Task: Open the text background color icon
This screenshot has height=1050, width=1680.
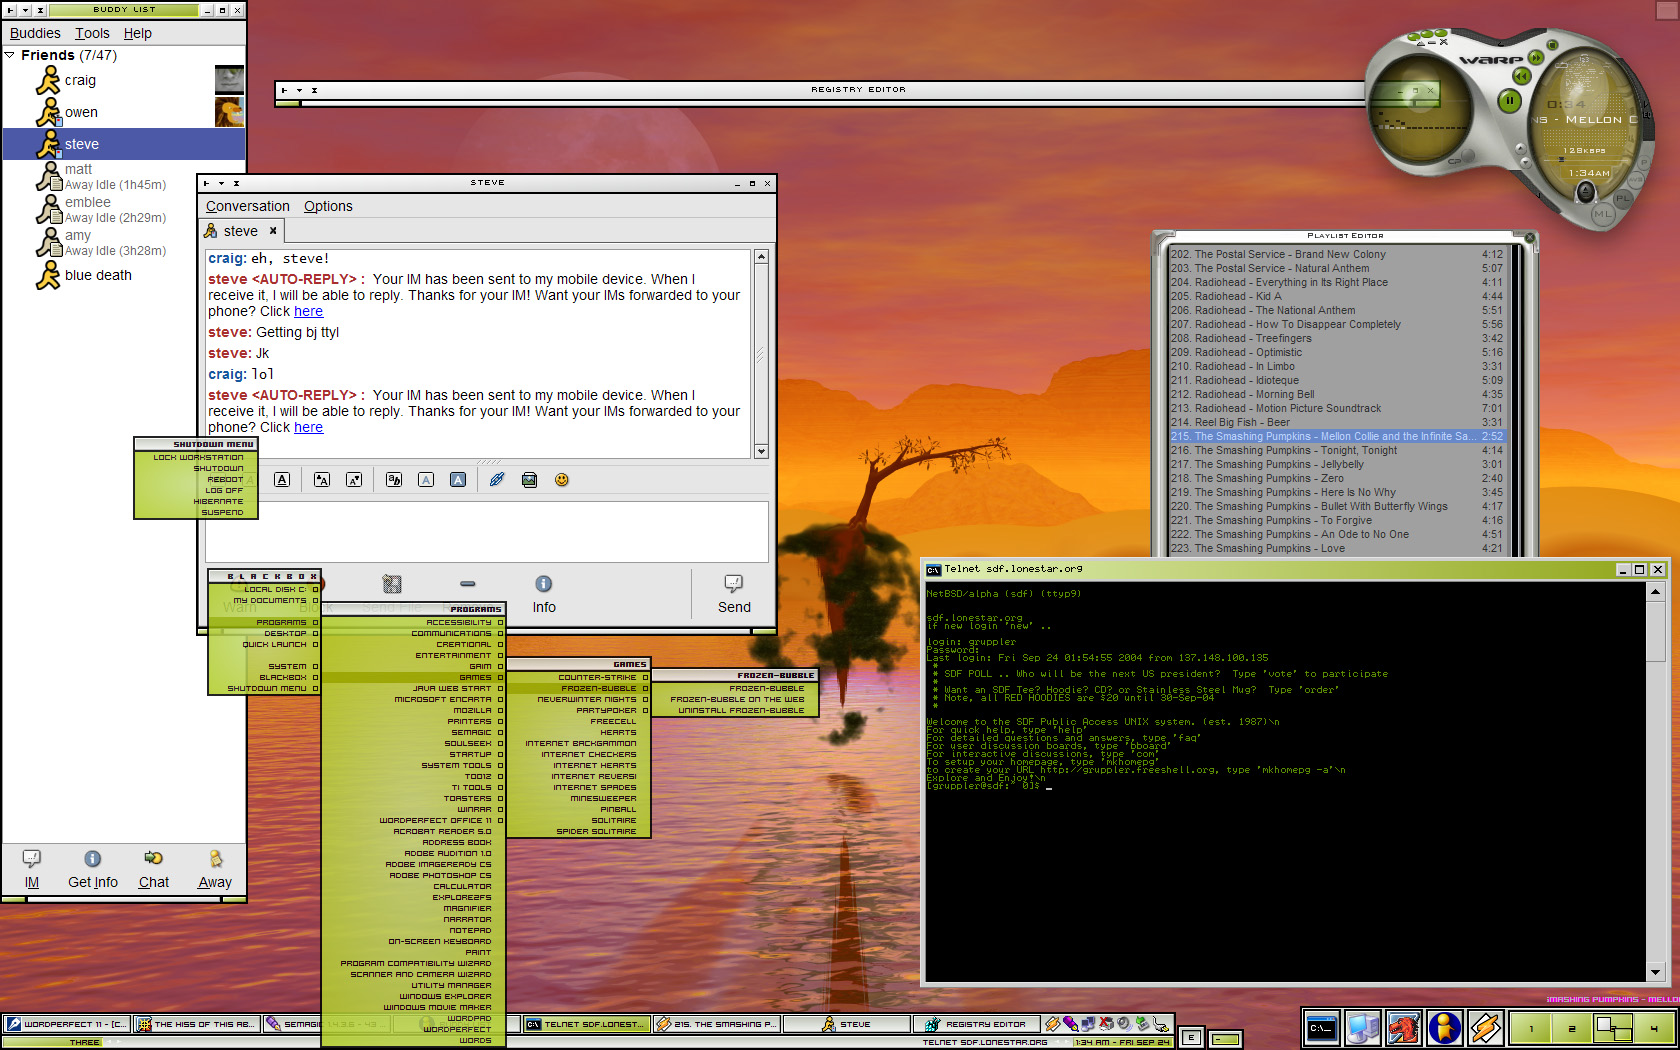Action: 458,480
